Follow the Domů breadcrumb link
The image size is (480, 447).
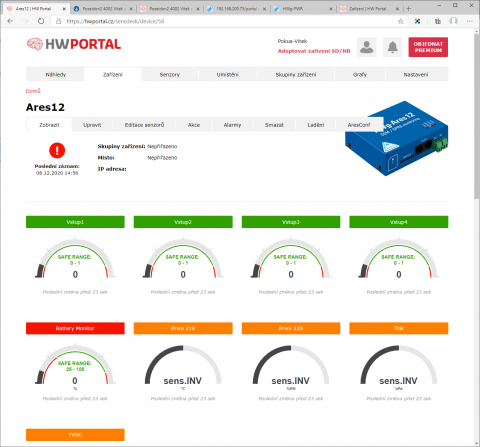(33, 91)
